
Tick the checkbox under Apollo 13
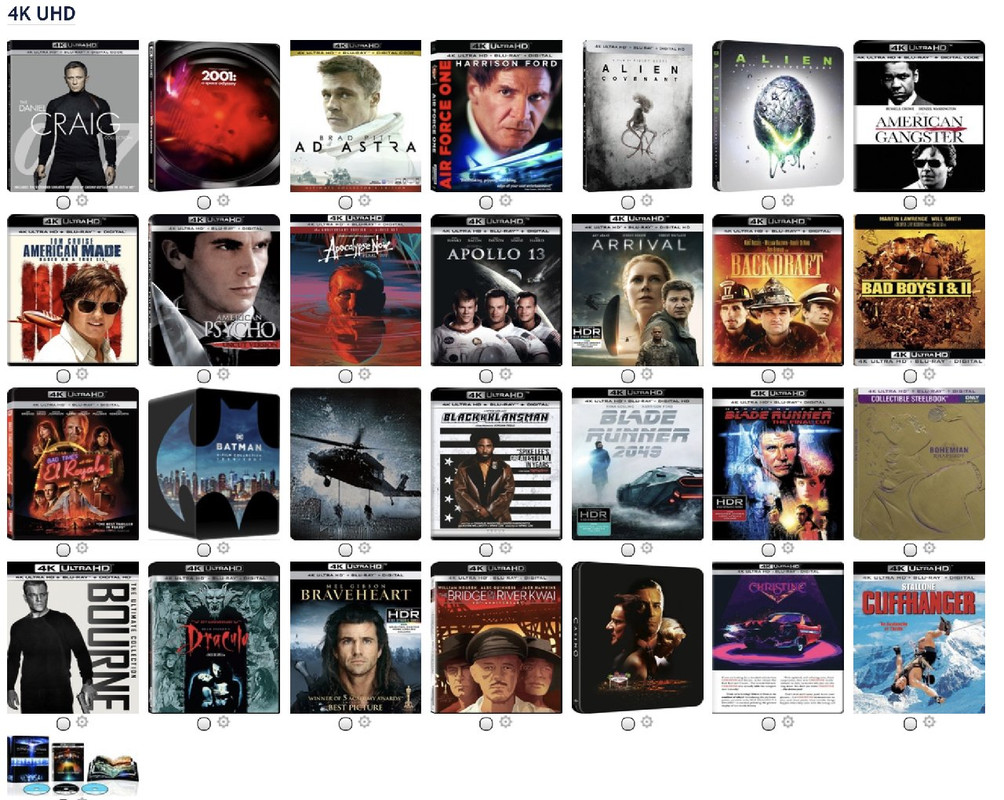click(486, 376)
